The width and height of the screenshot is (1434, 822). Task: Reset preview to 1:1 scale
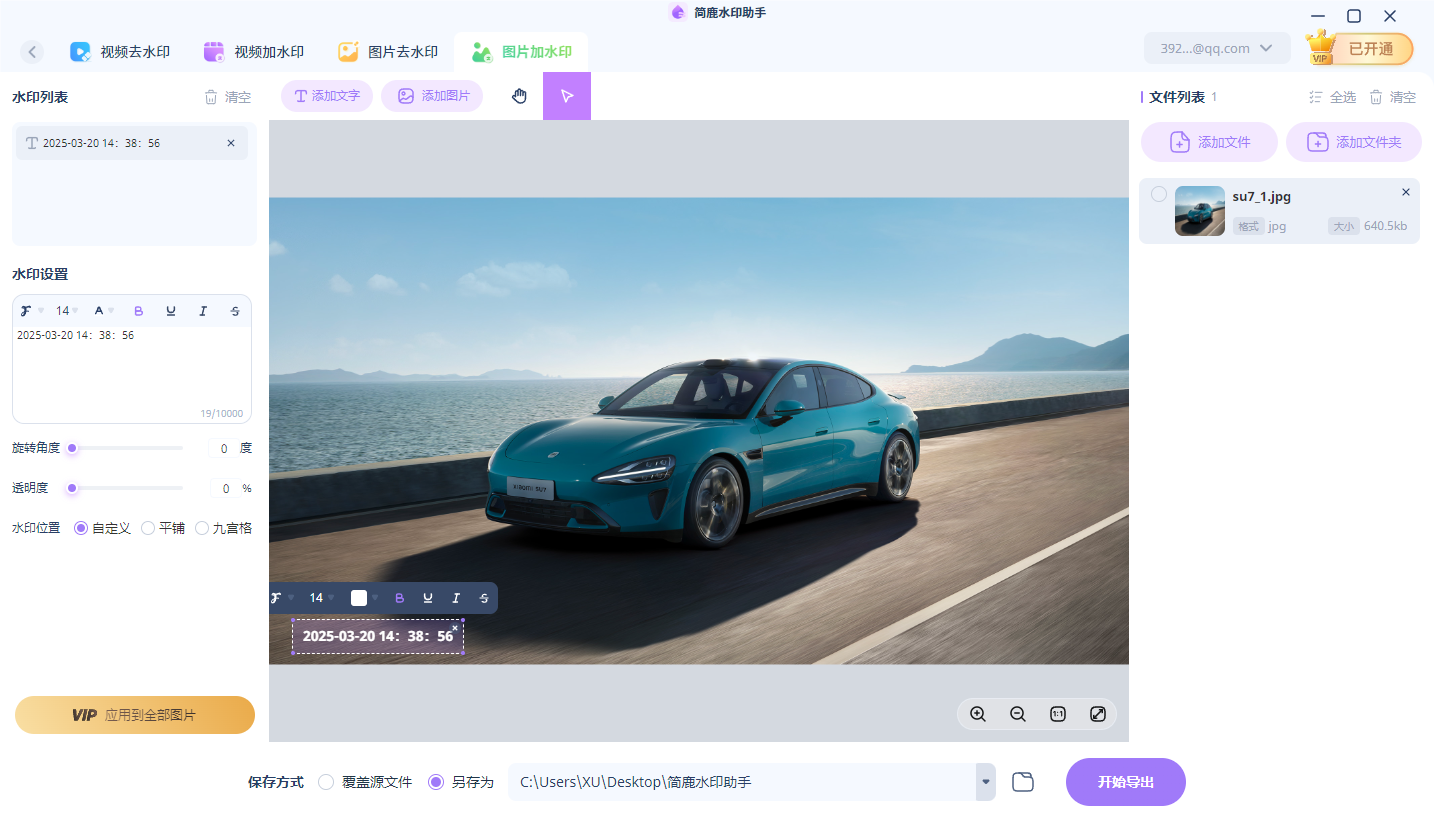point(1058,714)
